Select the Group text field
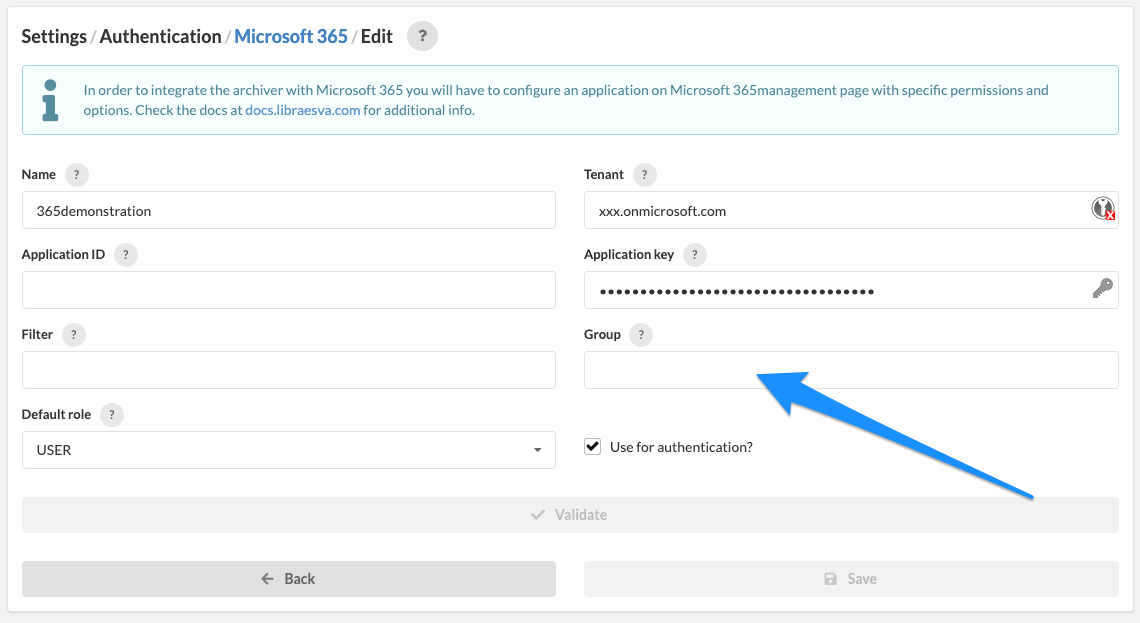The width and height of the screenshot is (1140, 623). [x=851, y=370]
